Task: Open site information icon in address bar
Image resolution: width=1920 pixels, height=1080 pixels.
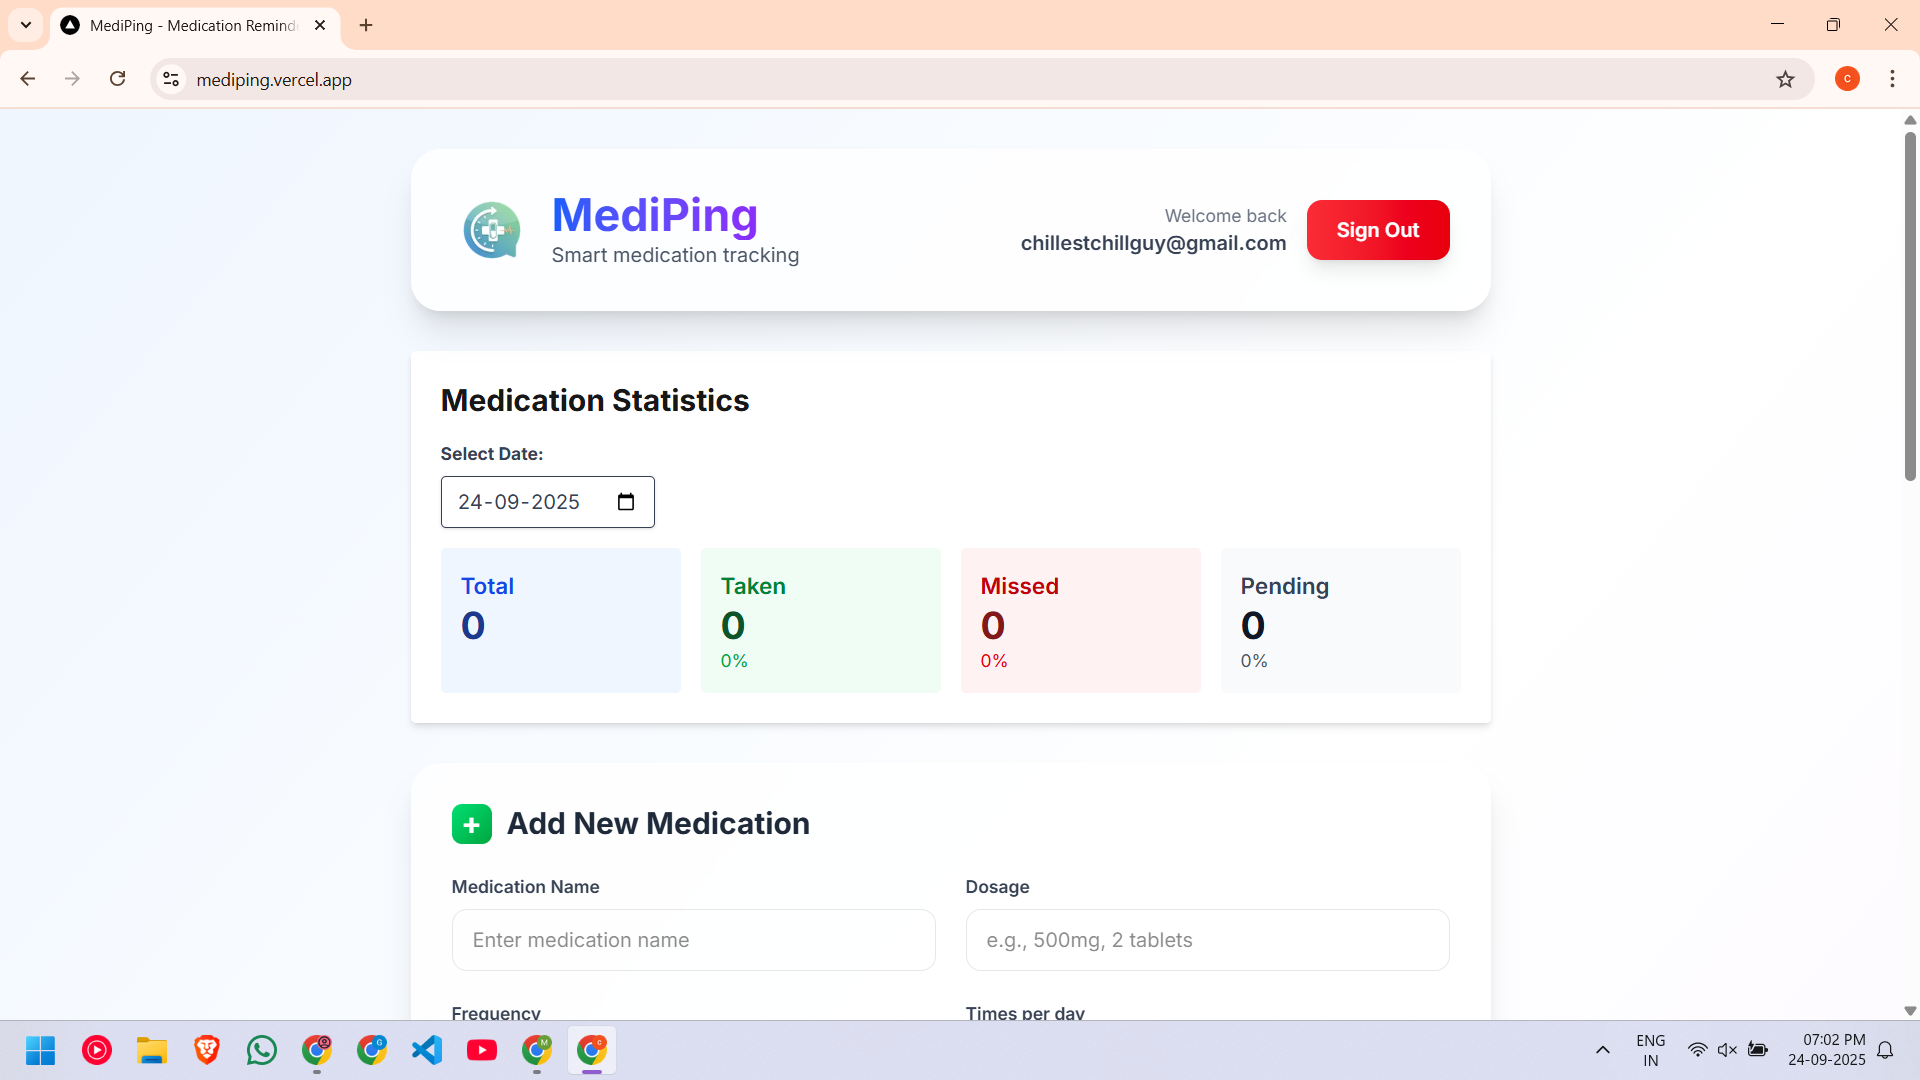Action: 171,79
